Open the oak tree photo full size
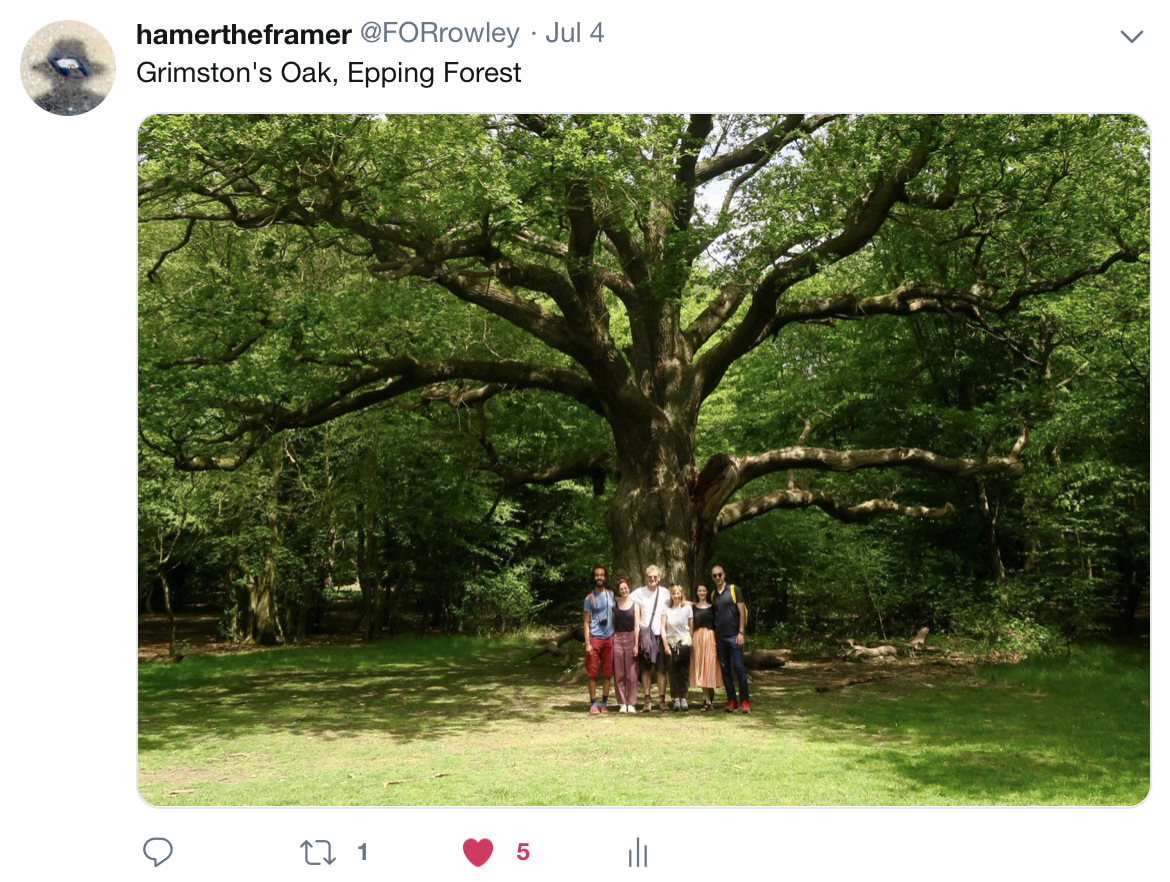The image size is (1170, 882). [x=644, y=460]
